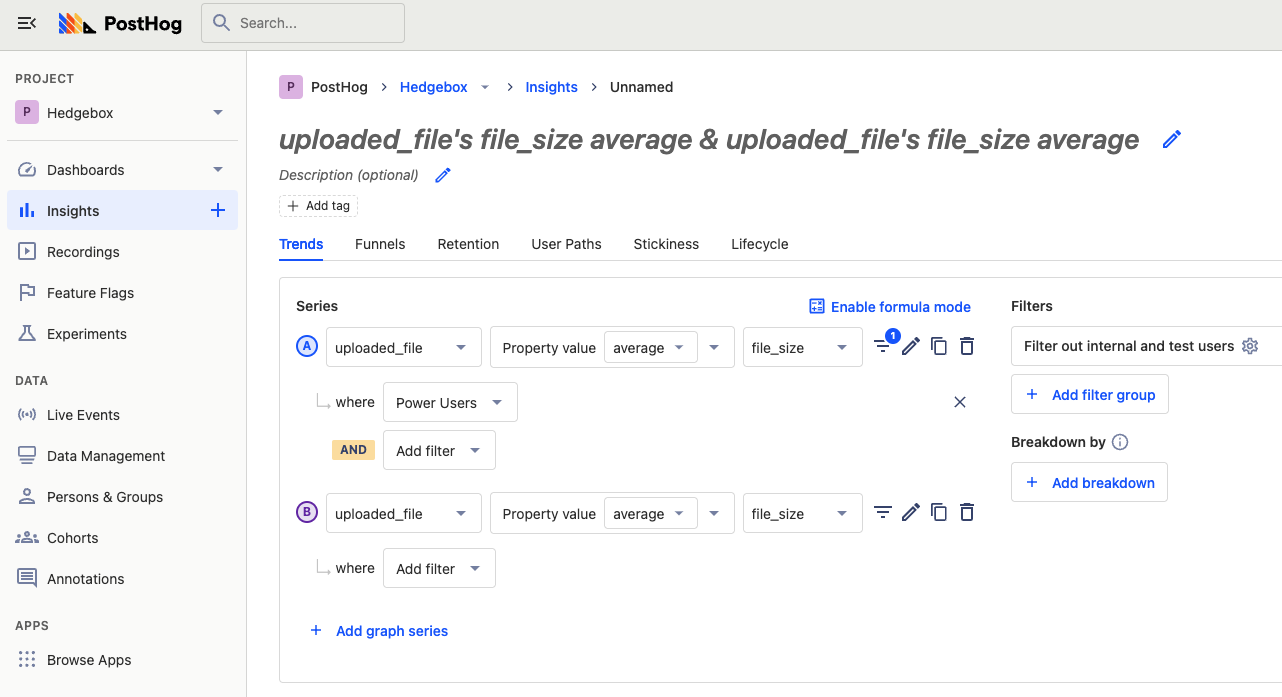
Task: Switch to the Retention tab
Action: [x=468, y=244]
